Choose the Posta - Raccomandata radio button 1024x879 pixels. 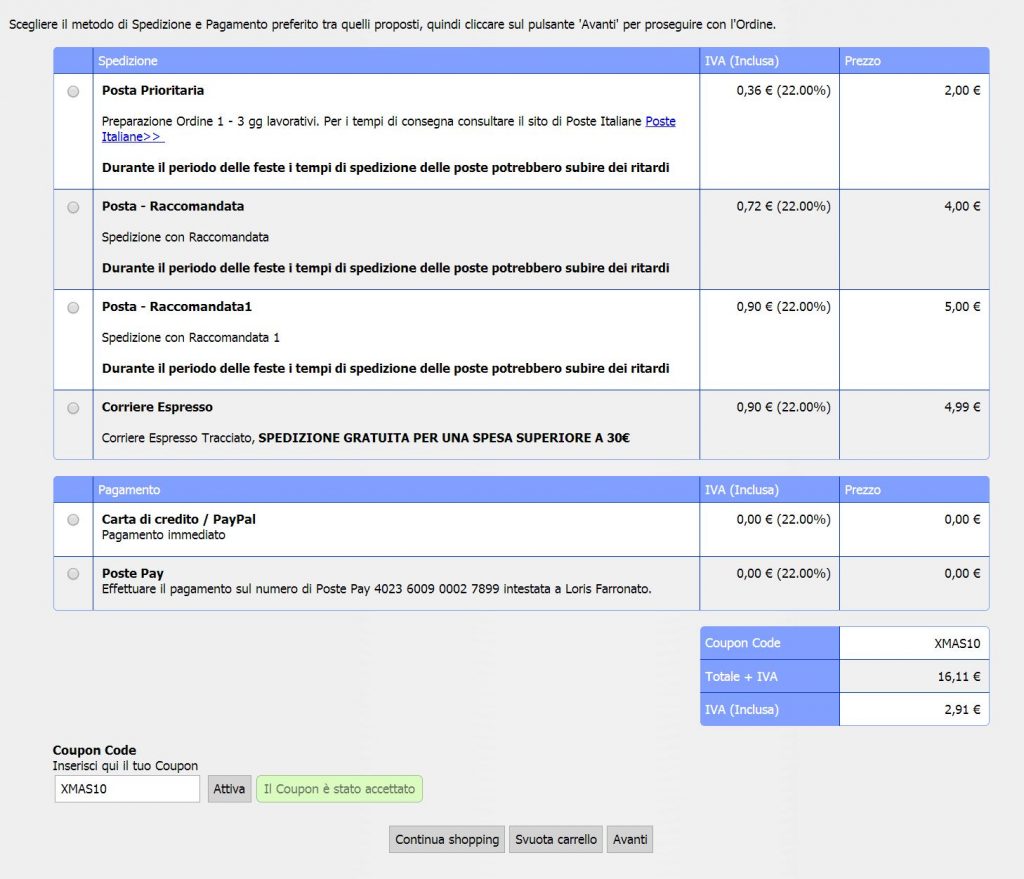click(x=73, y=207)
